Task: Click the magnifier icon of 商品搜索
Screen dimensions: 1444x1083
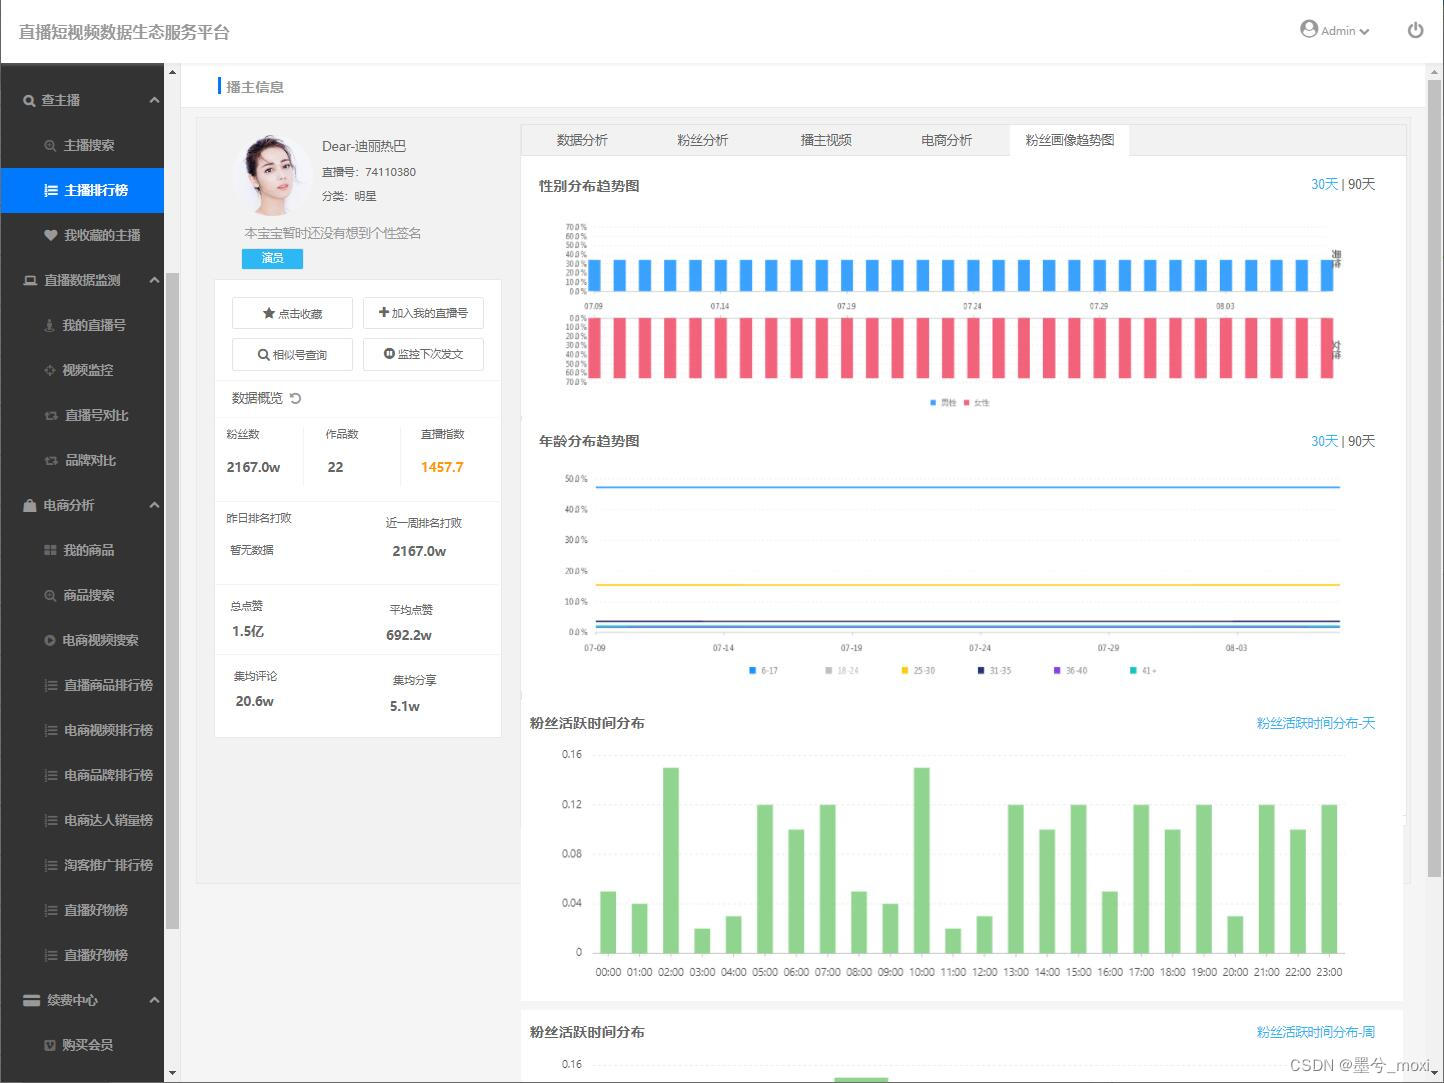Action: click(50, 596)
